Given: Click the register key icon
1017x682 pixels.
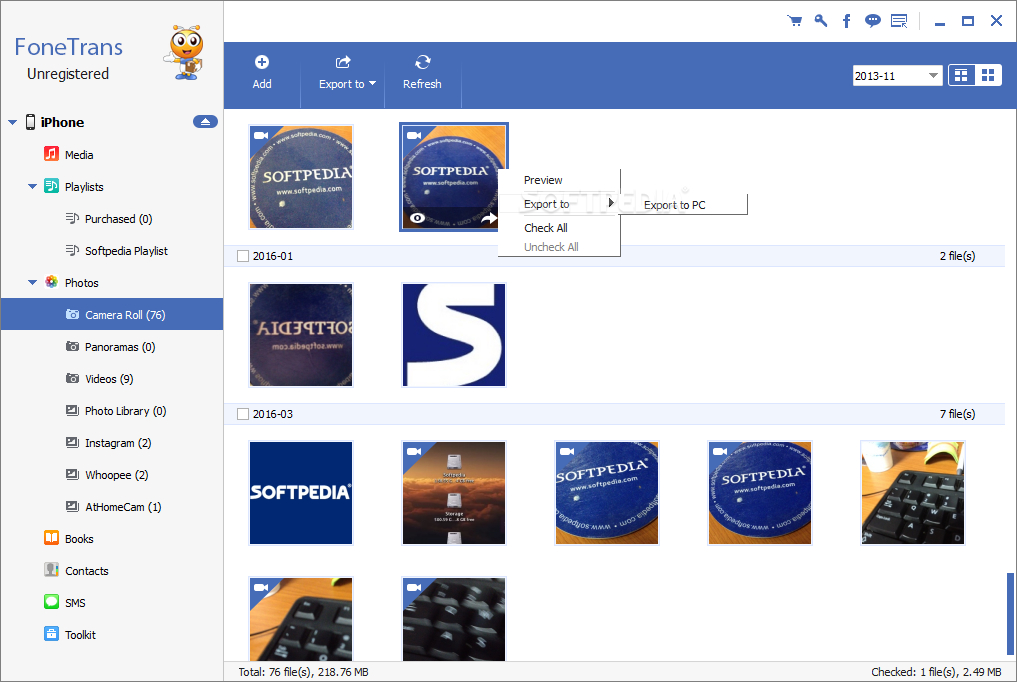Looking at the screenshot, I should point(820,21).
